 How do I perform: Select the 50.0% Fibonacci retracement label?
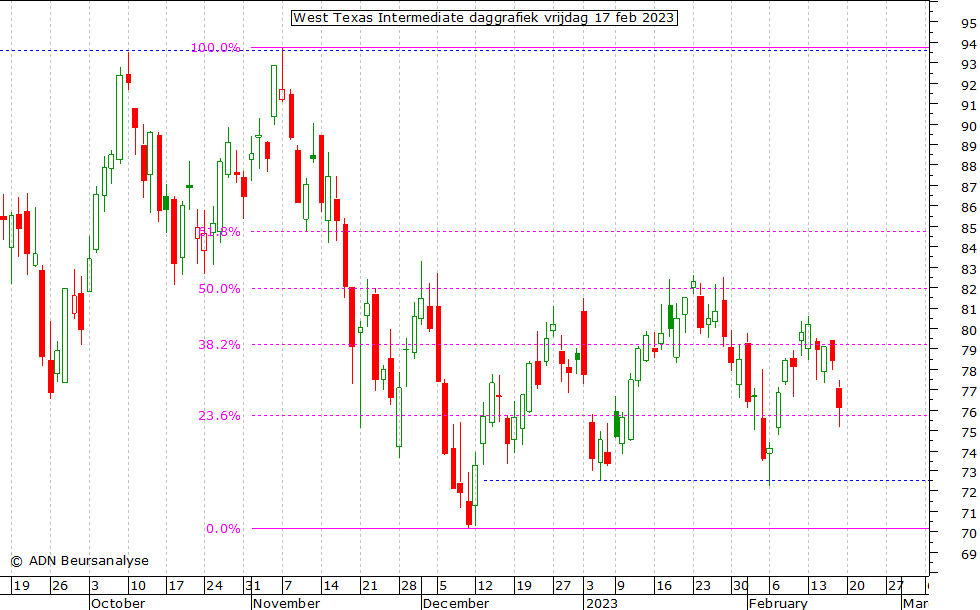[x=219, y=289]
